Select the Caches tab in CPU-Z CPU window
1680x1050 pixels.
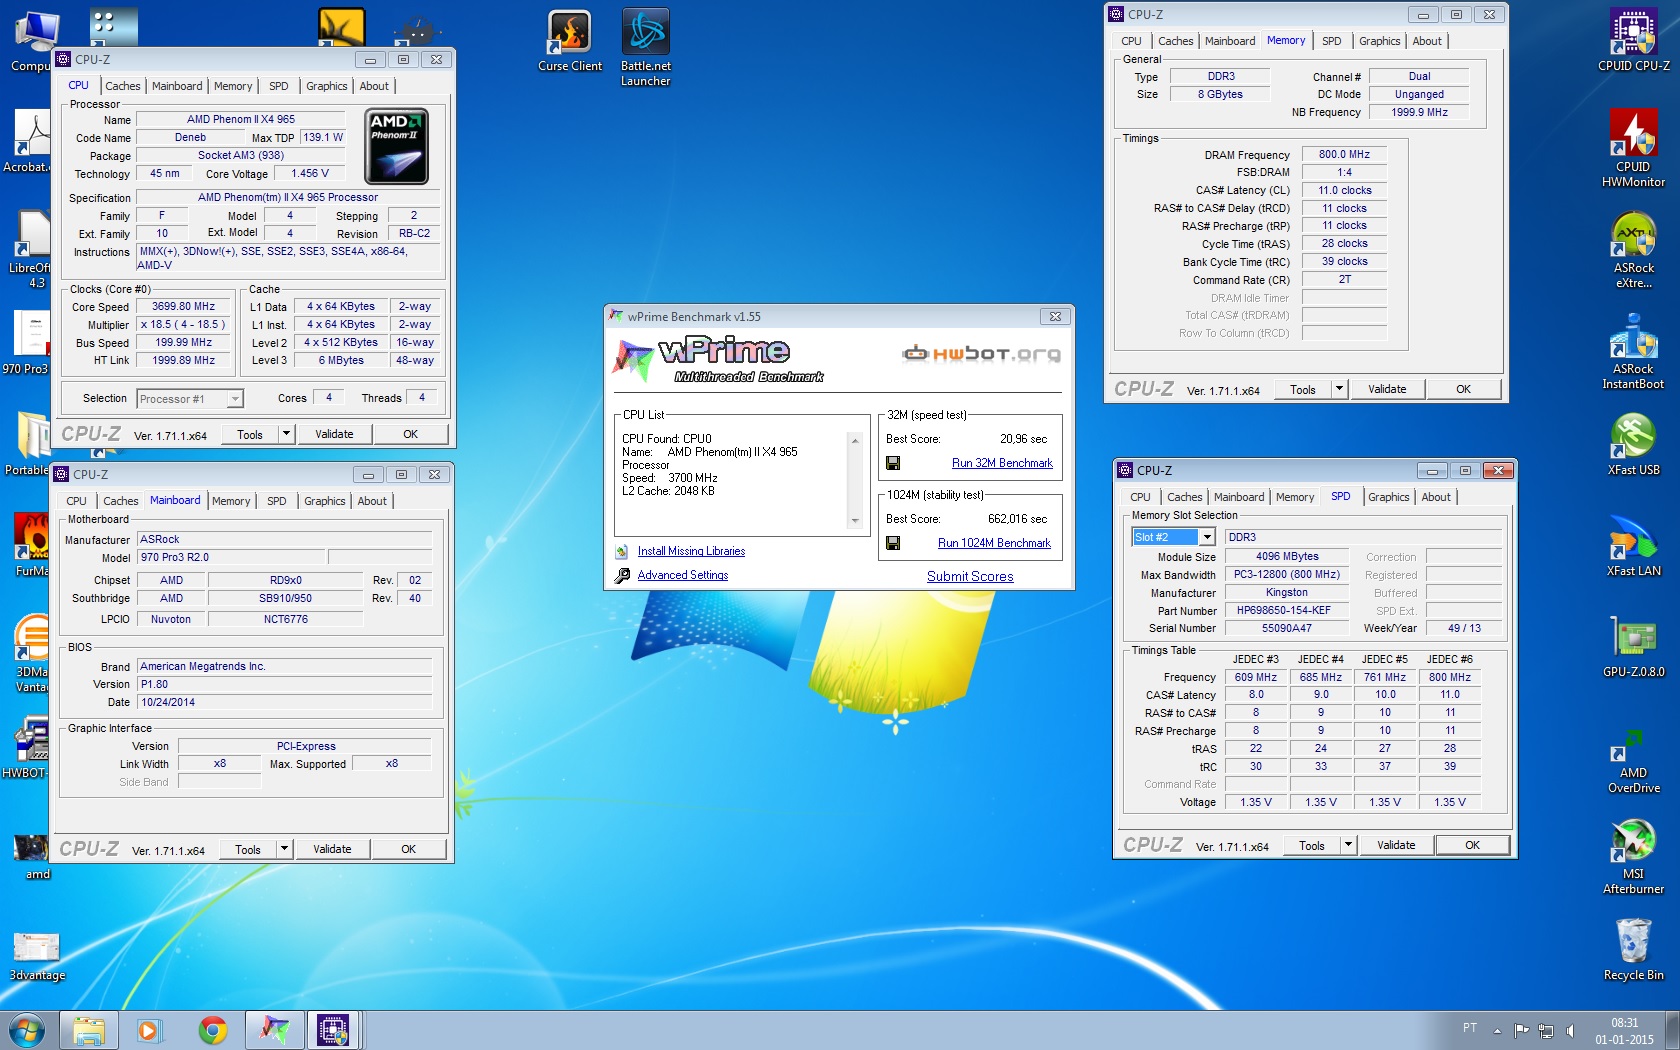123,86
